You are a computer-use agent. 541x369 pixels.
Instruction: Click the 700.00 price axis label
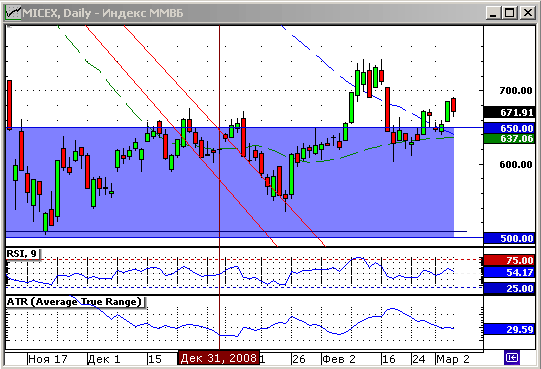pos(516,91)
